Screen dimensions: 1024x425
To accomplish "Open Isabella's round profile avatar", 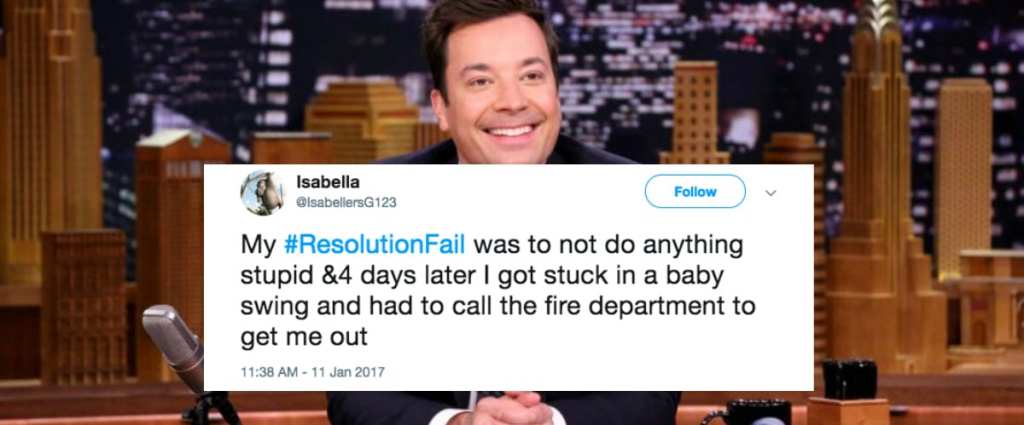I will pyautogui.click(x=263, y=193).
